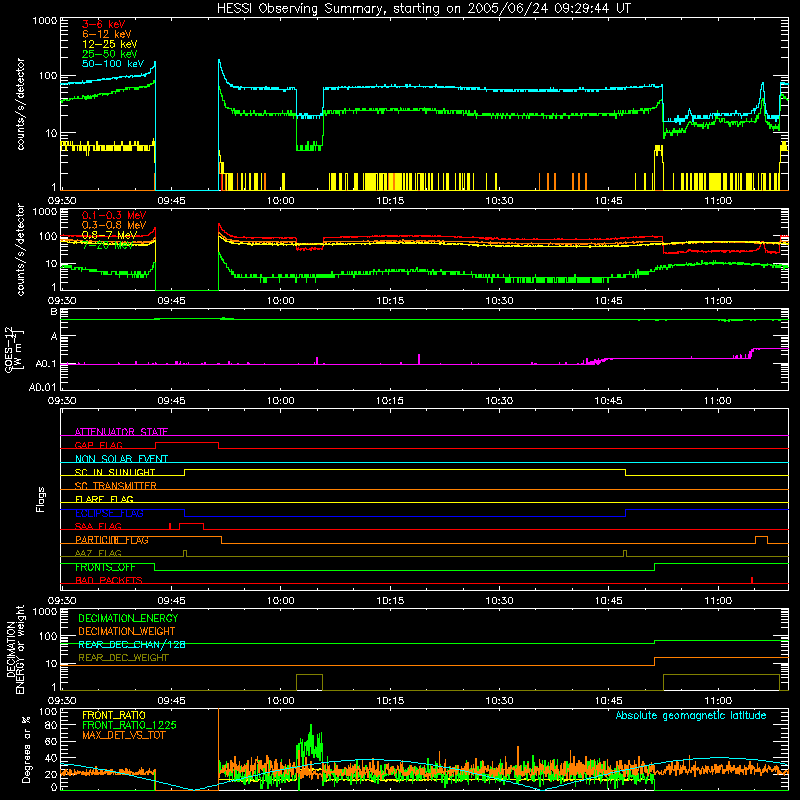
Task: Select the BAD_PACKETS flag label
Action: tap(108, 580)
